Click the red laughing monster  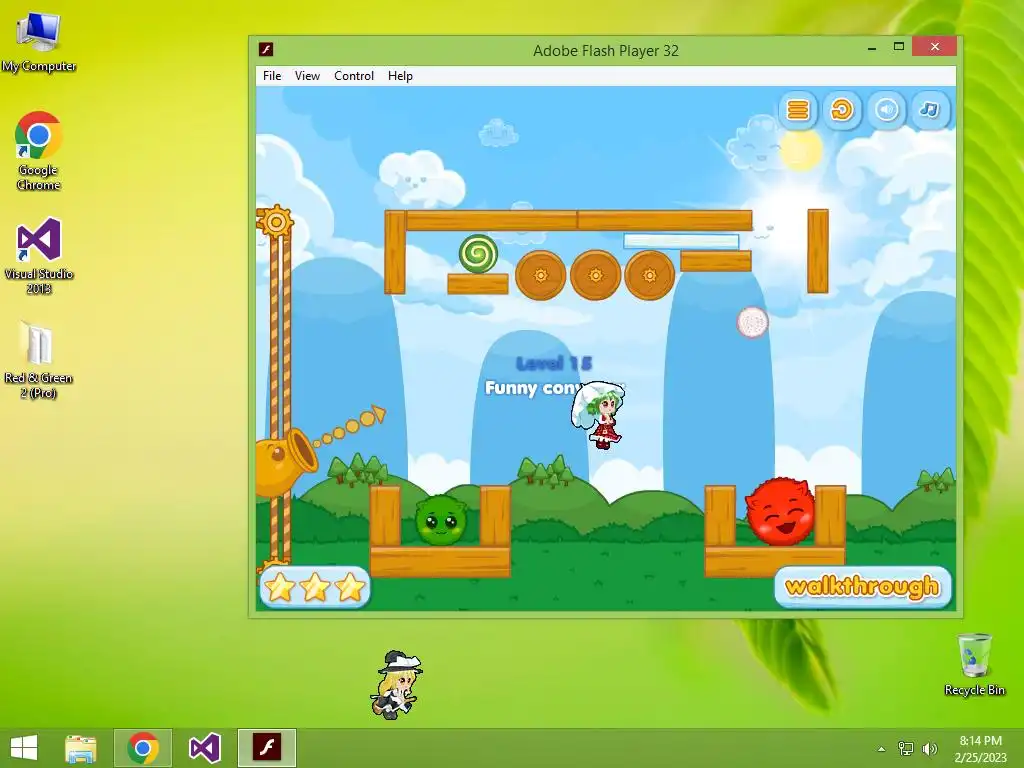coord(779,512)
